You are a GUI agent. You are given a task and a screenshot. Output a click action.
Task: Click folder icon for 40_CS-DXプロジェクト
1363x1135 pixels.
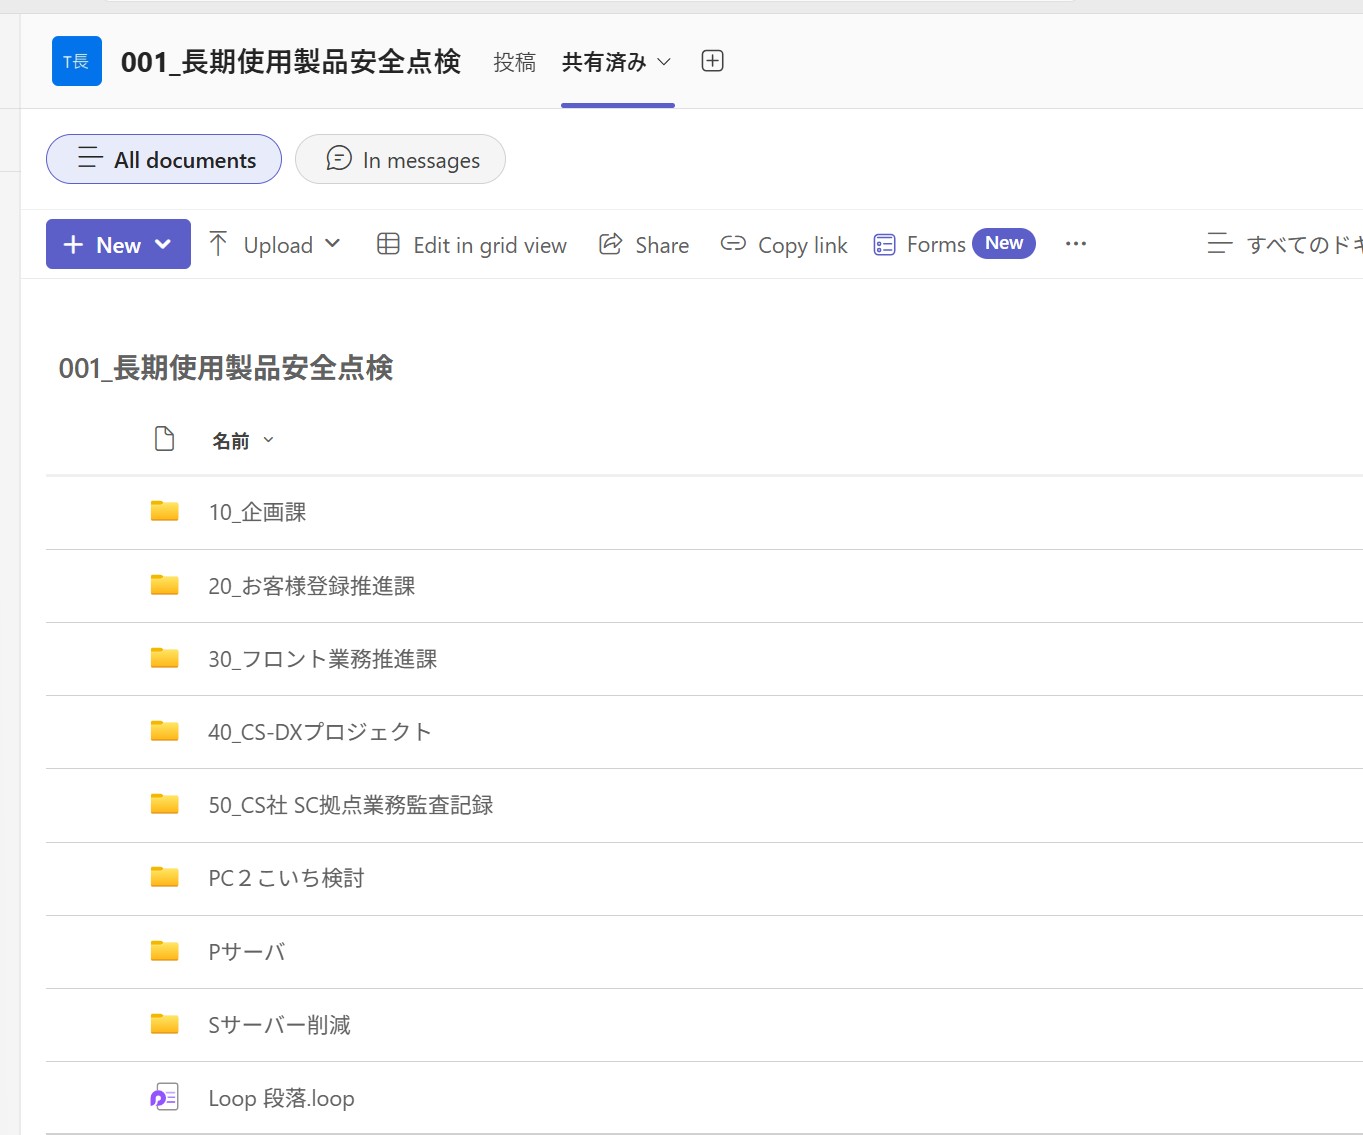(164, 731)
